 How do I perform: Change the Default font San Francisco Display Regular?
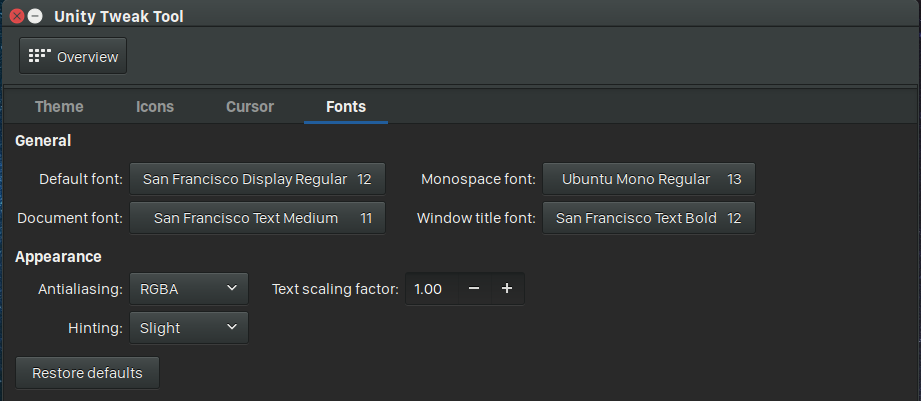pos(257,179)
